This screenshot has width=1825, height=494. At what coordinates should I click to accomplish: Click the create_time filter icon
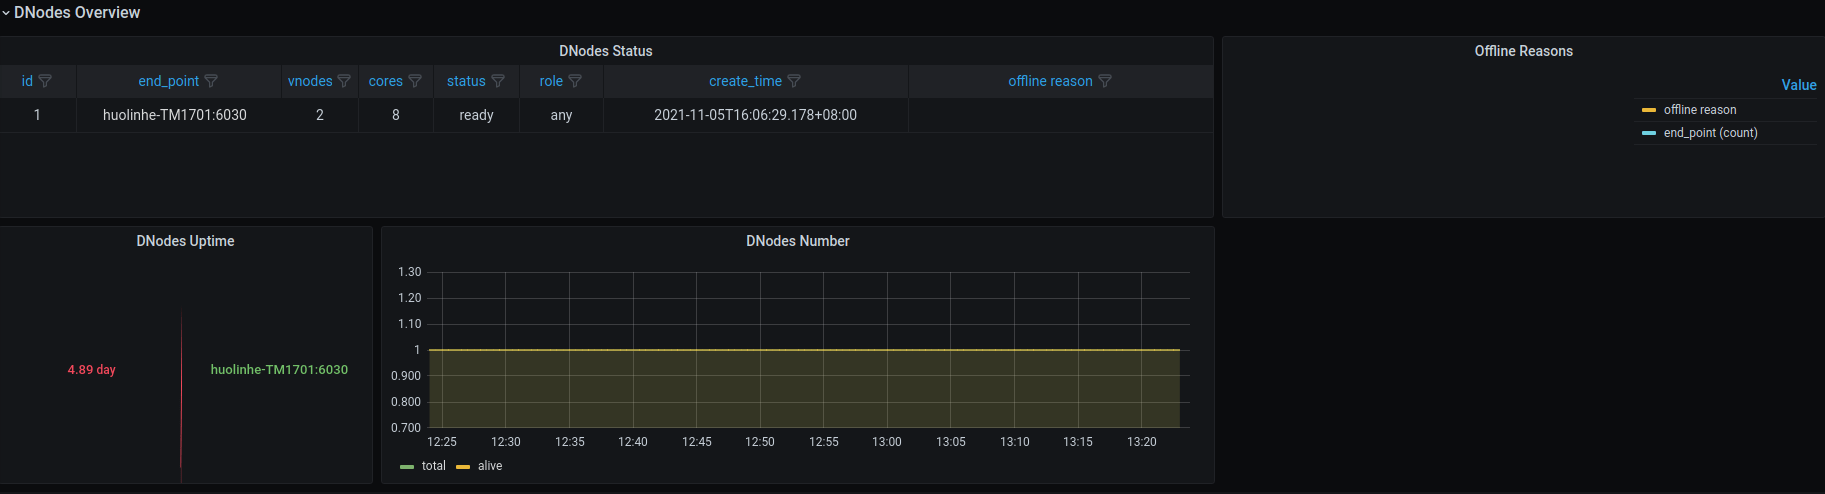click(794, 81)
